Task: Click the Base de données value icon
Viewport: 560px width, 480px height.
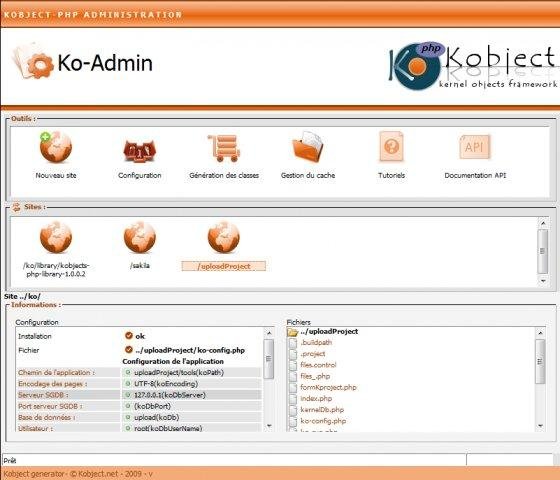Action: click(128, 417)
